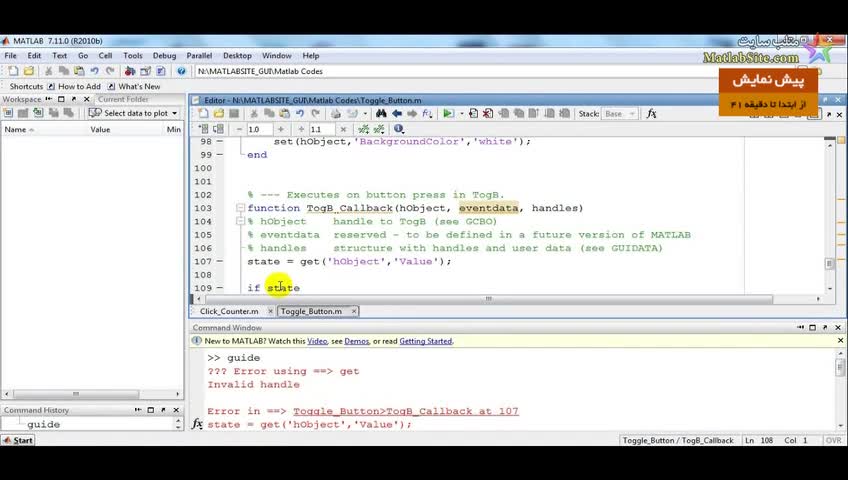Click the Getting Started link
The height and width of the screenshot is (480, 848).
click(426, 341)
